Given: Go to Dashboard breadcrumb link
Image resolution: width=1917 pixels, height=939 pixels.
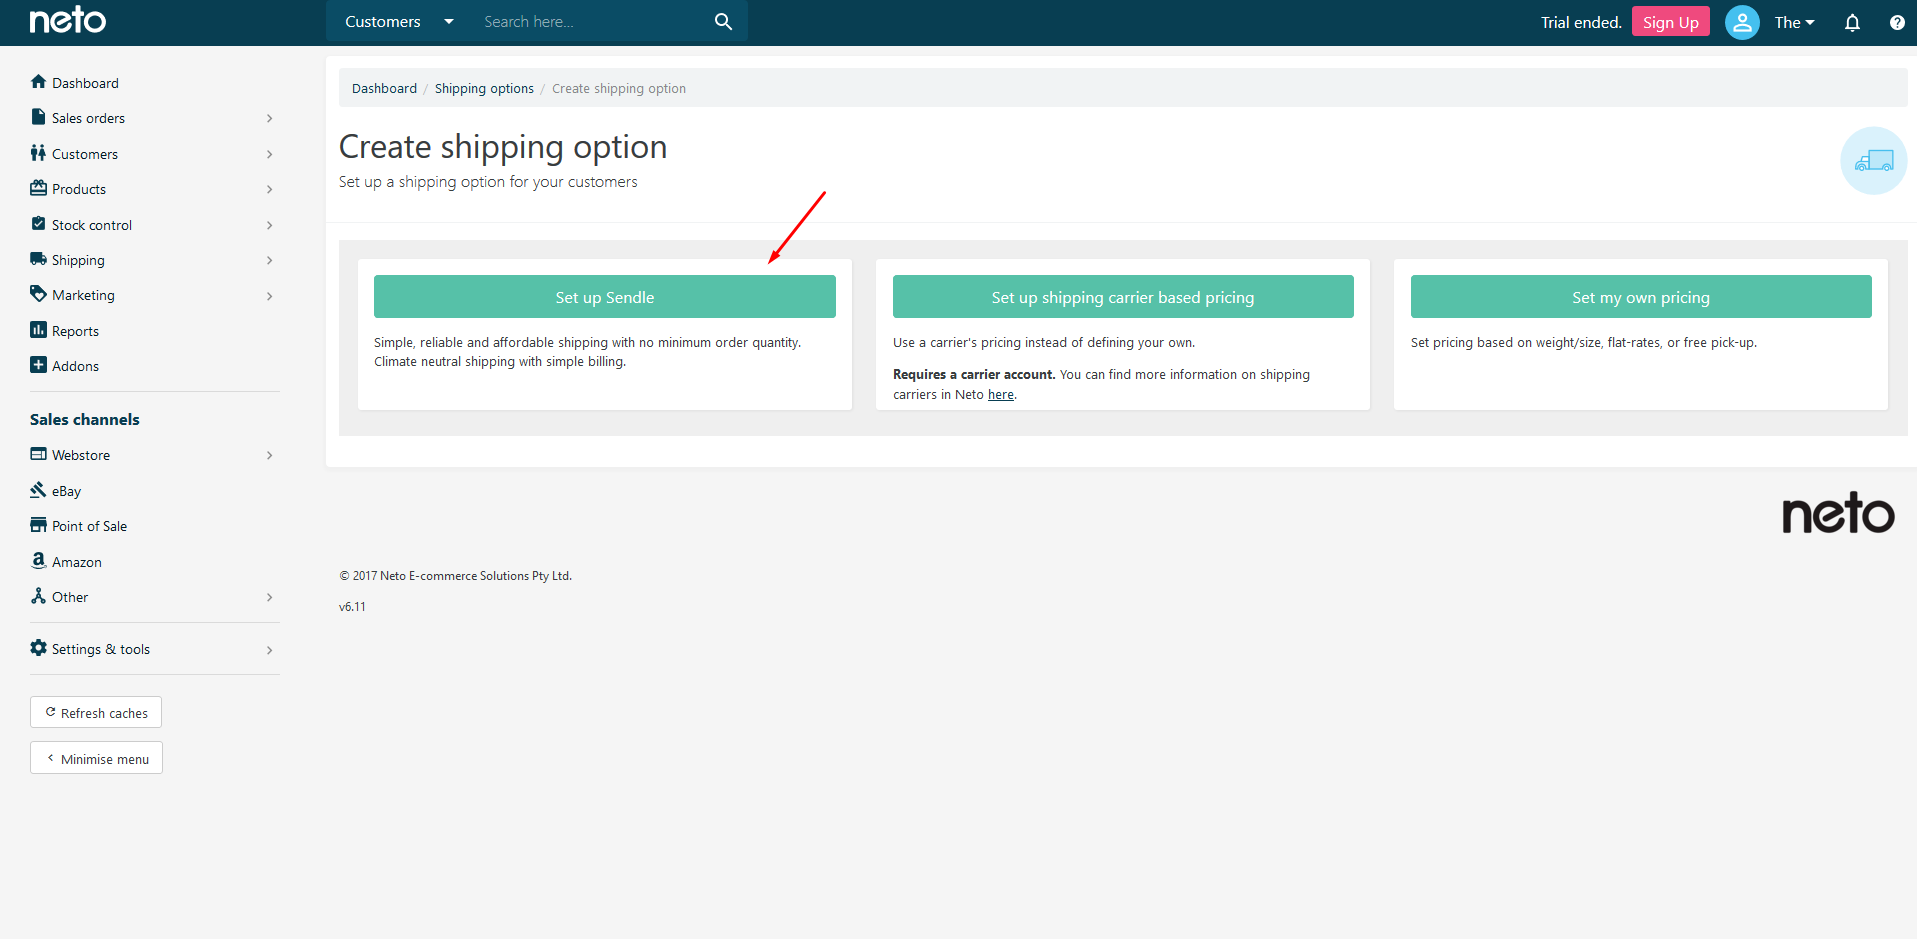Looking at the screenshot, I should pos(384,88).
